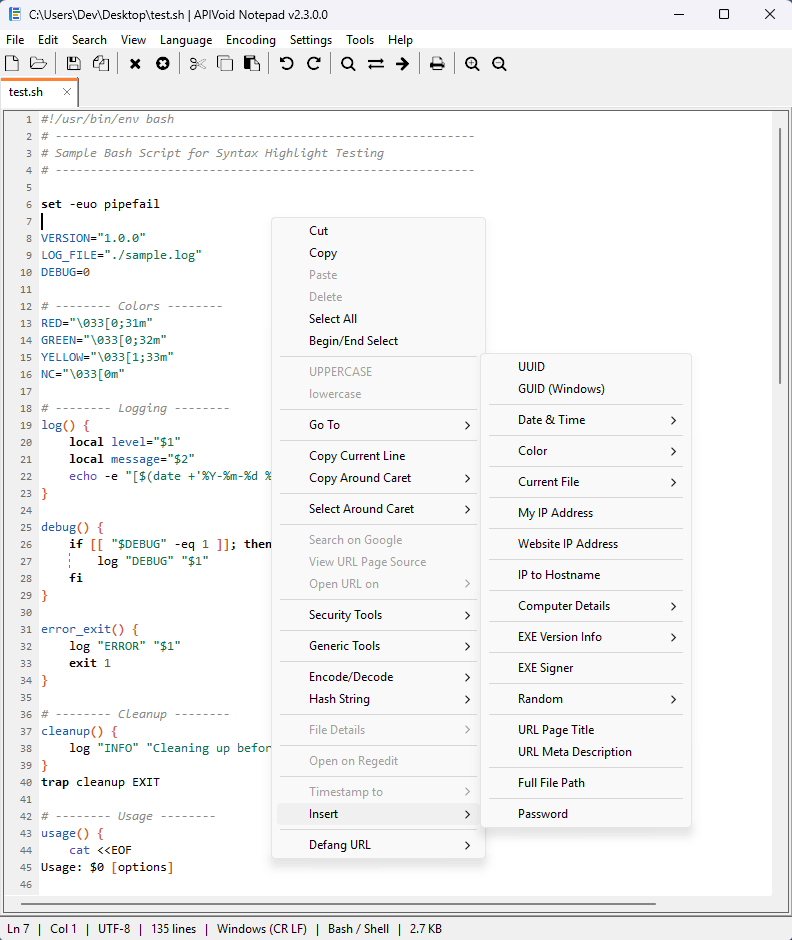
Task: Expand the Hash String submenu
Action: 378,700
